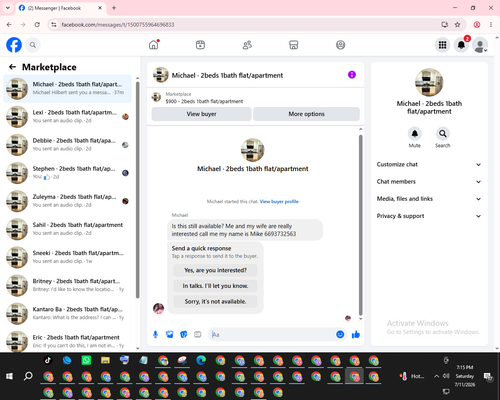Open the purple conversation information icon
Image resolution: width=500 pixels, height=400 pixels.
pos(352,75)
